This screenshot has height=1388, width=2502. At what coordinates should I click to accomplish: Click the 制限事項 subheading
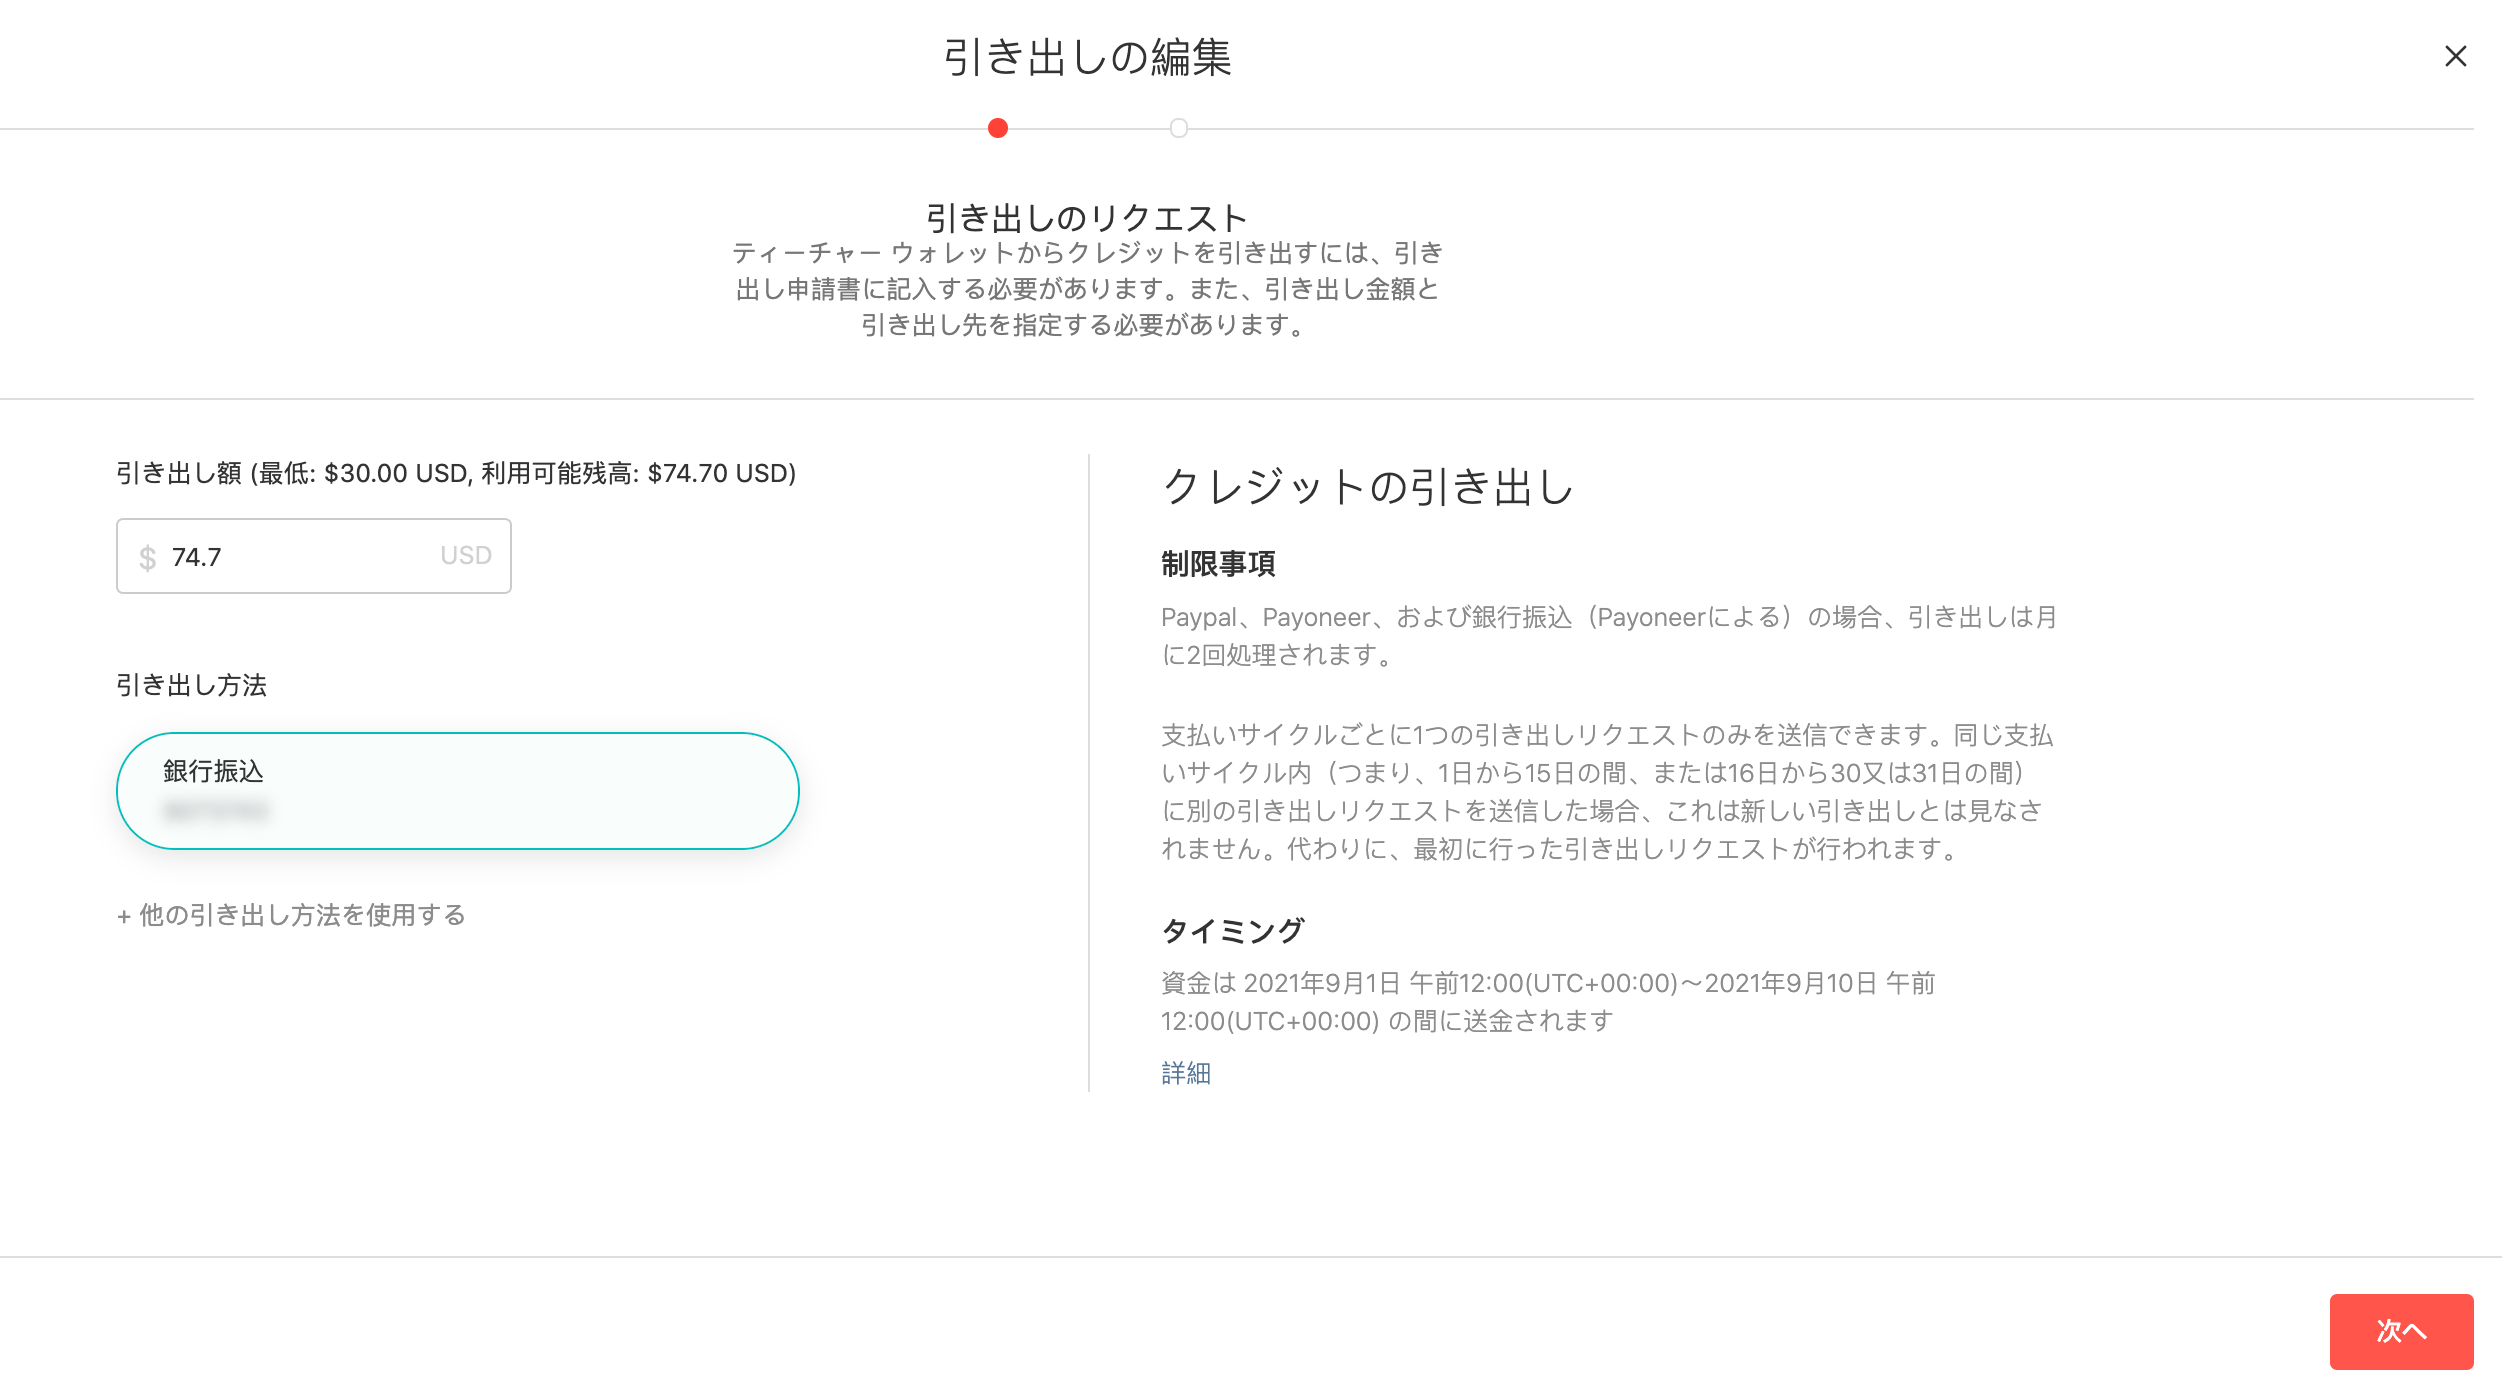(x=1218, y=564)
